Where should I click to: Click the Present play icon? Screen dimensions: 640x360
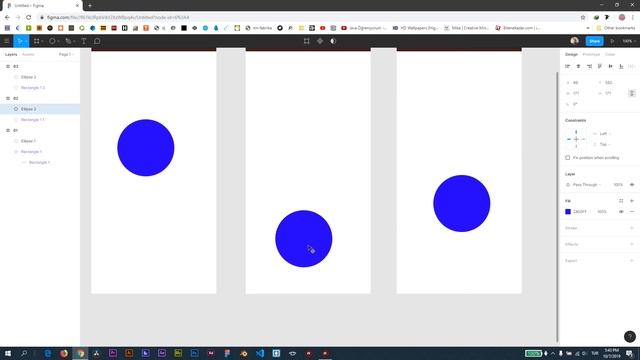[x=612, y=41]
